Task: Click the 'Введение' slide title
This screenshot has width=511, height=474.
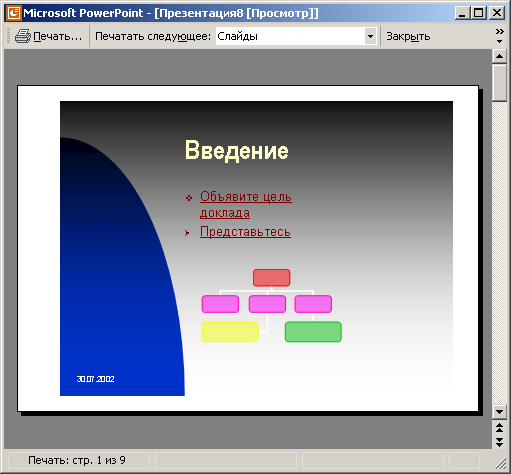Action: tap(237, 151)
